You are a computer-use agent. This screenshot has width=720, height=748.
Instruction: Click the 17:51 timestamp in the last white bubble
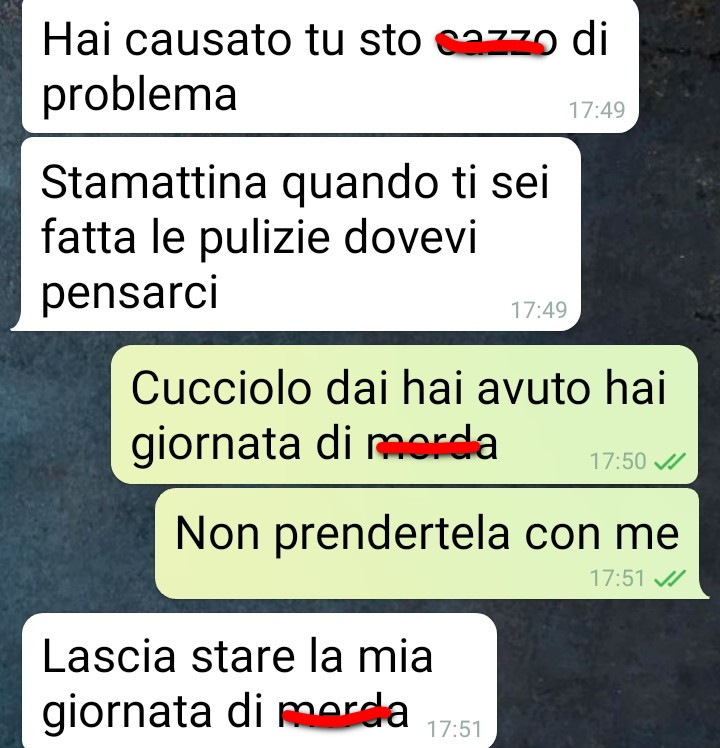(x=454, y=729)
